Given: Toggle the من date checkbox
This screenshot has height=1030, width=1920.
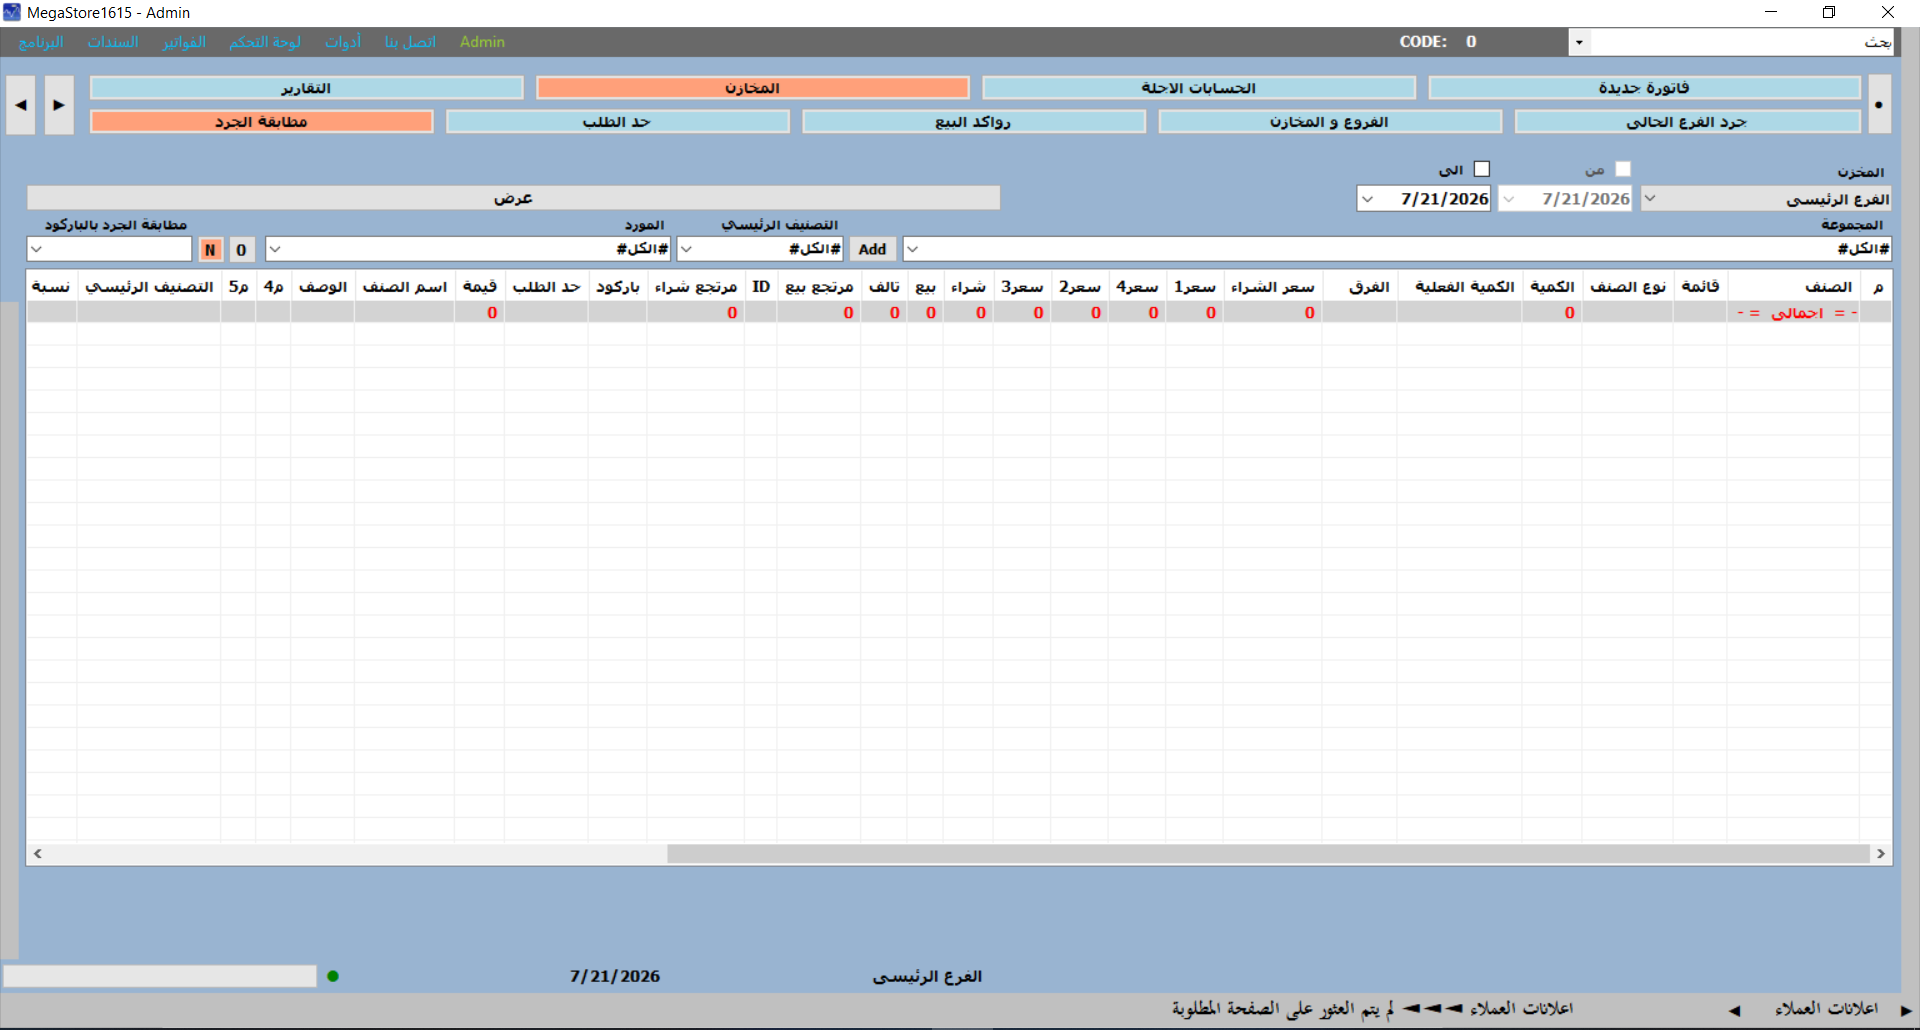Looking at the screenshot, I should [x=1623, y=169].
